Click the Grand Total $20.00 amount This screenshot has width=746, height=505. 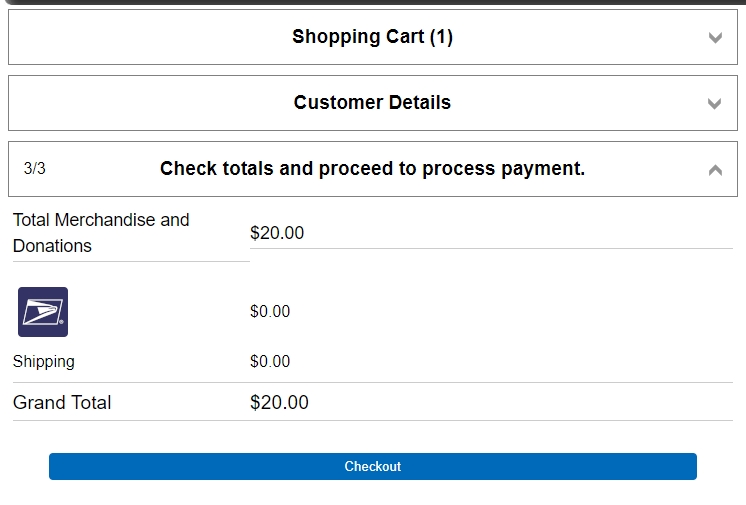(279, 403)
